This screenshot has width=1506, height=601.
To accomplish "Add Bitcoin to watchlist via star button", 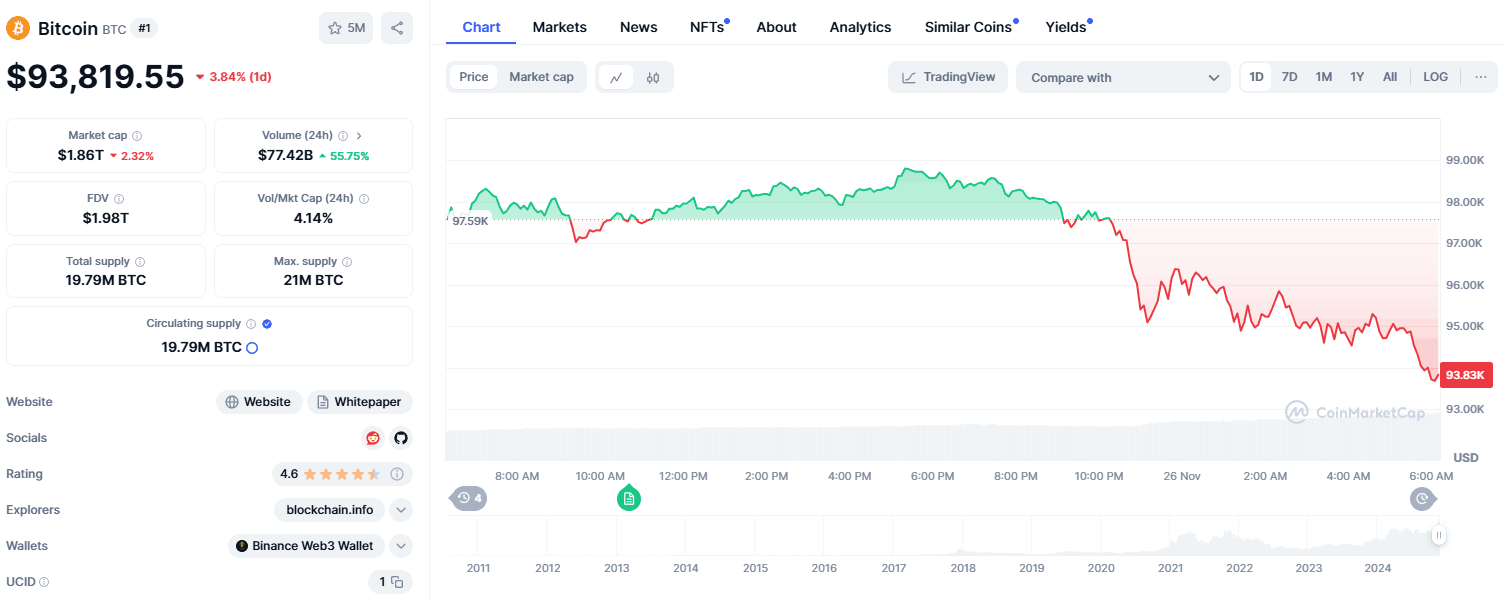I will 346,28.
